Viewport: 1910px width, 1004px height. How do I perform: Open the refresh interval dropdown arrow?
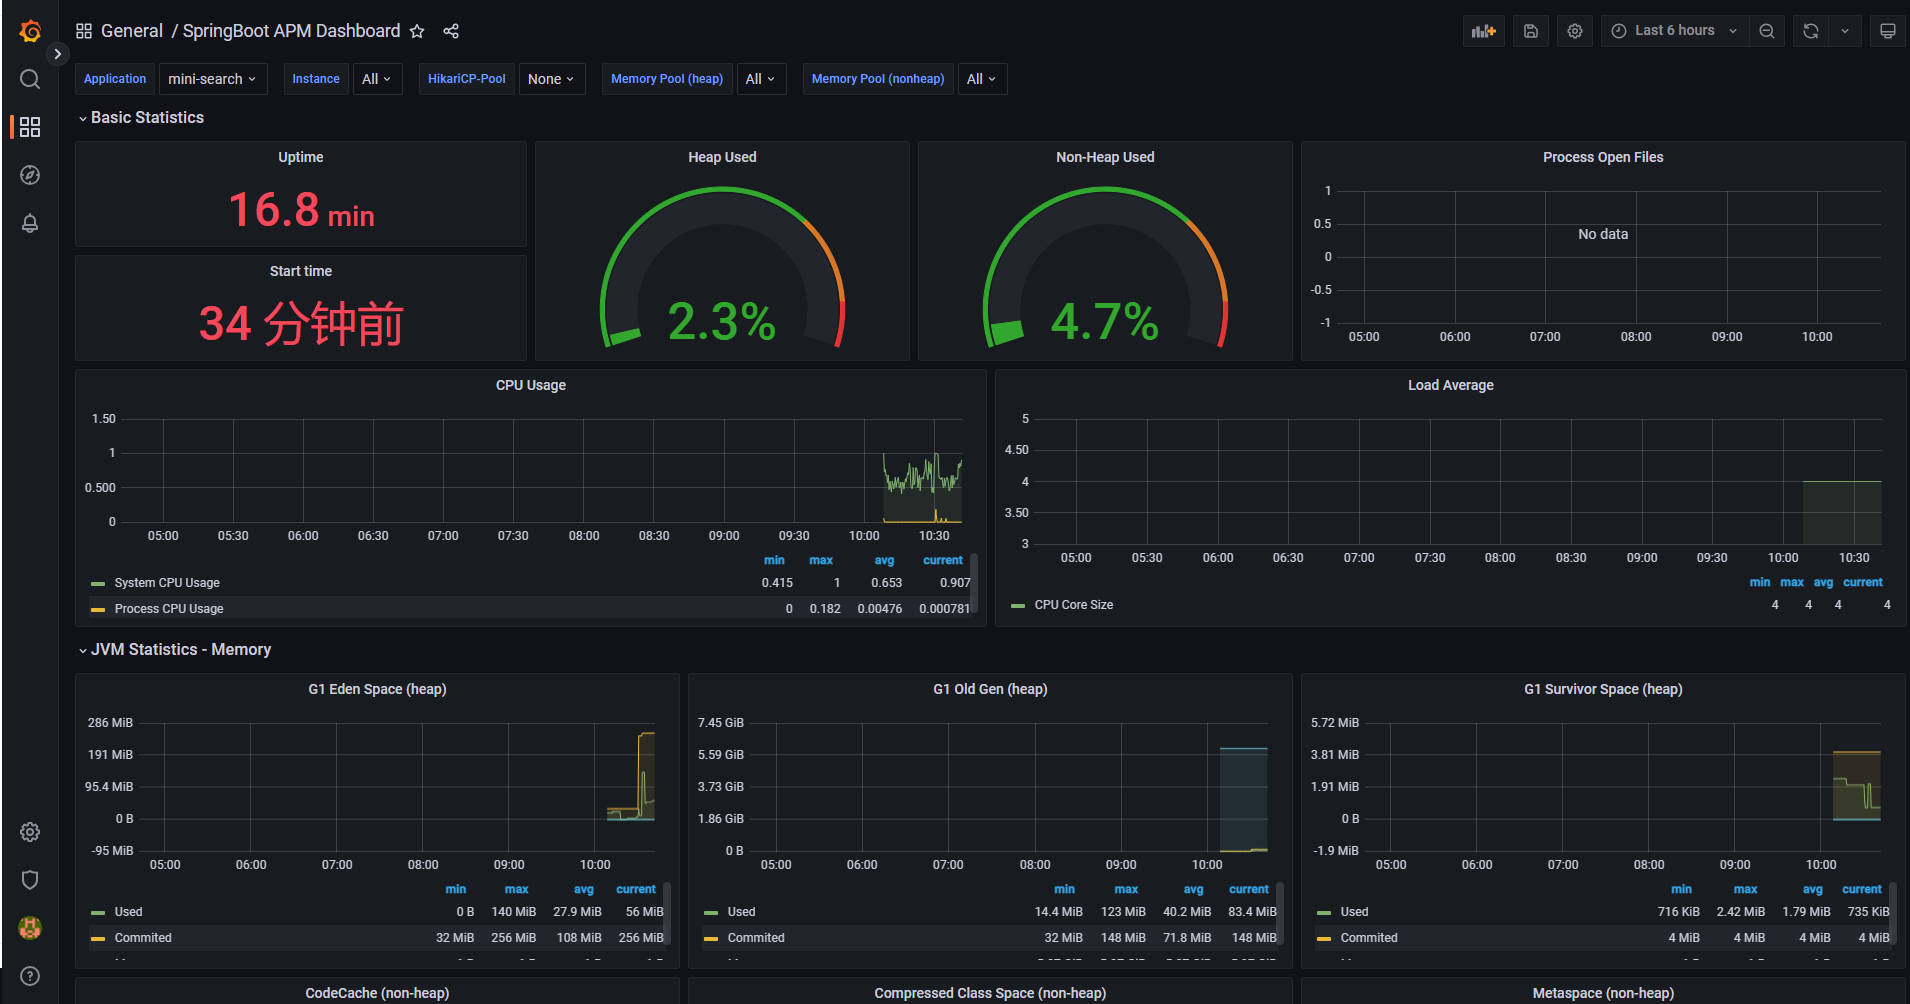tap(1845, 31)
